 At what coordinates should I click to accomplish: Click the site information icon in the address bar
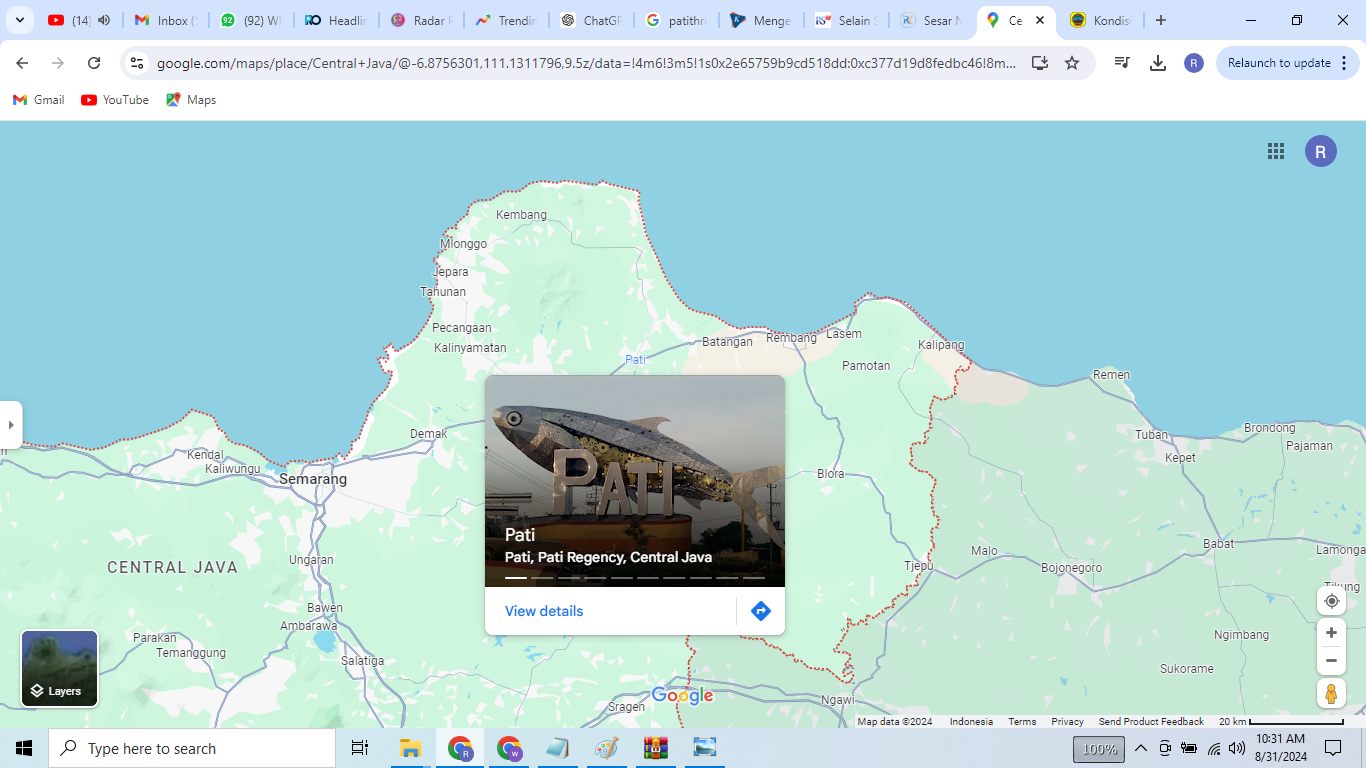[x=138, y=63]
